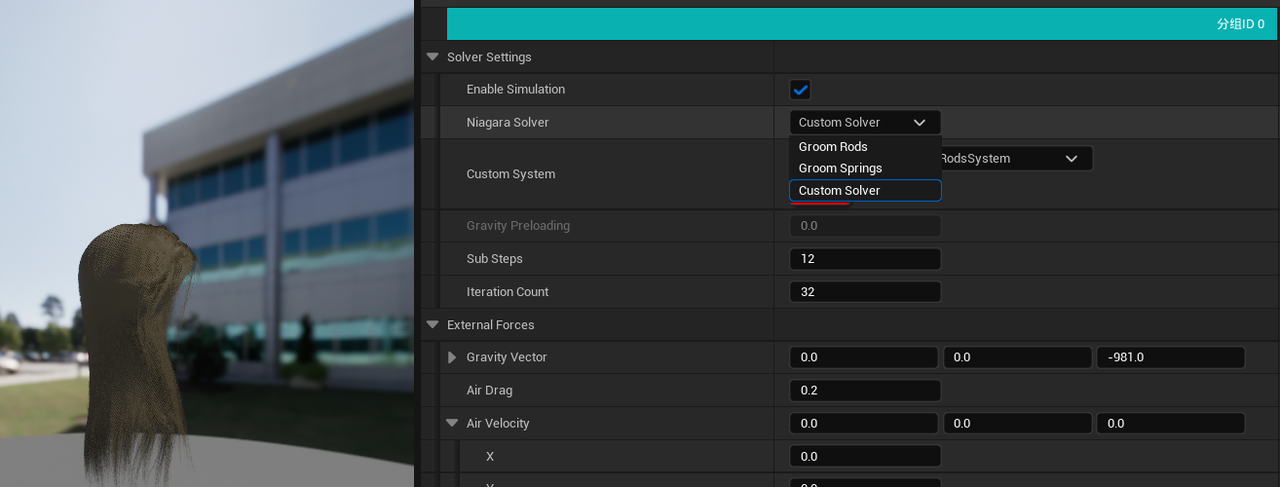1280x487 pixels.
Task: Click the Gravity Vector Z field showing -981.0
Action: 1170,357
